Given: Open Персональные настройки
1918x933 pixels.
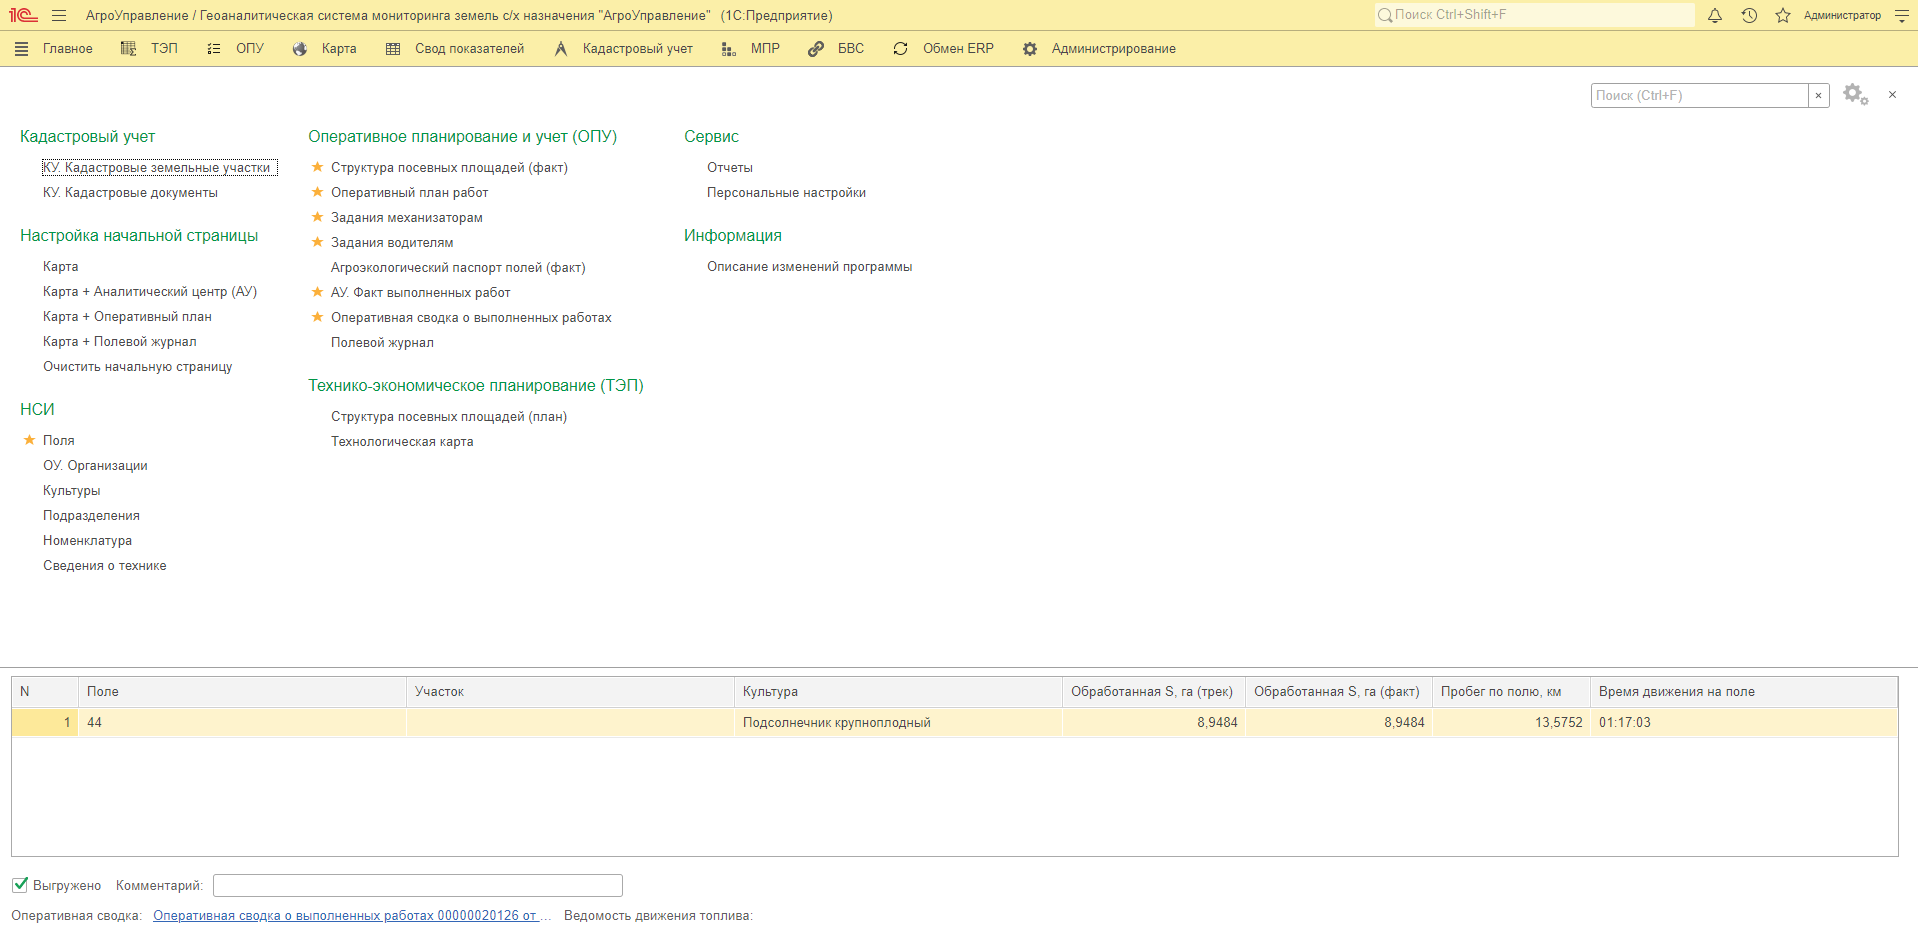Looking at the screenshot, I should point(786,193).
